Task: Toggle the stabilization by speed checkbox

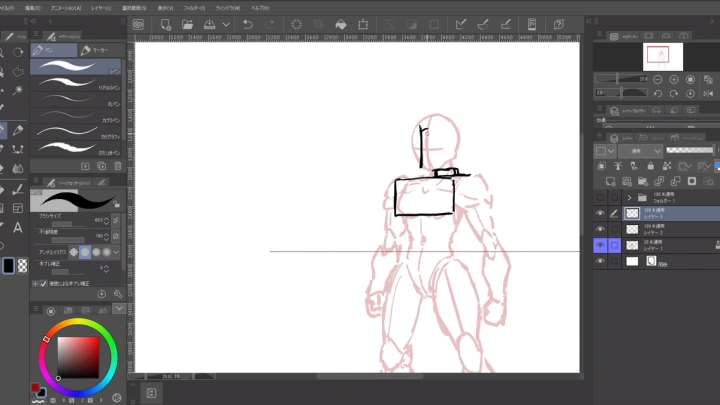Action: (44, 284)
